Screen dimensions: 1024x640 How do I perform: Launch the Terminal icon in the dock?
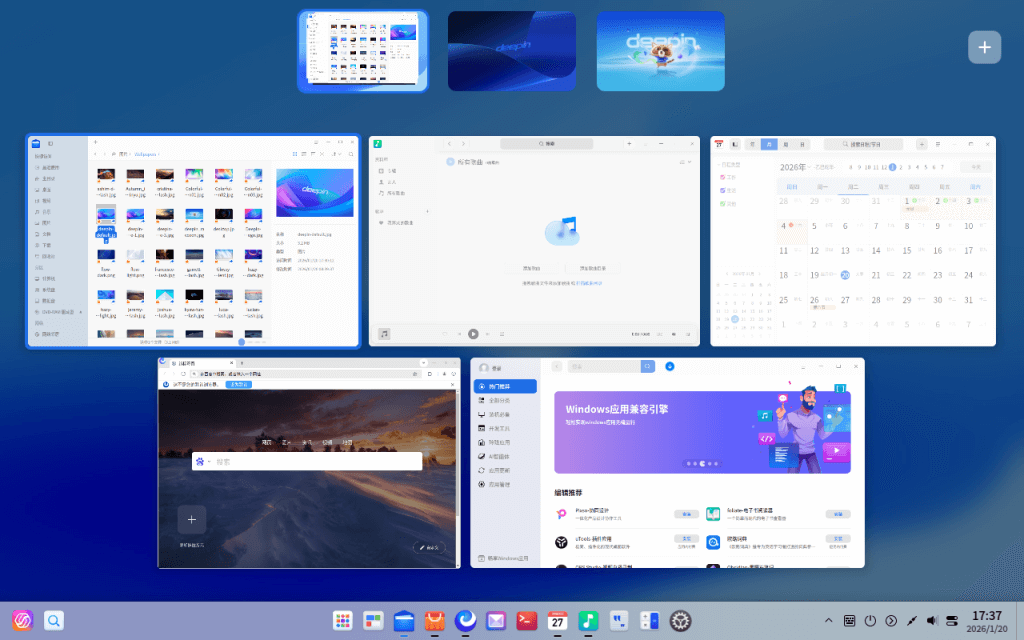click(526, 620)
